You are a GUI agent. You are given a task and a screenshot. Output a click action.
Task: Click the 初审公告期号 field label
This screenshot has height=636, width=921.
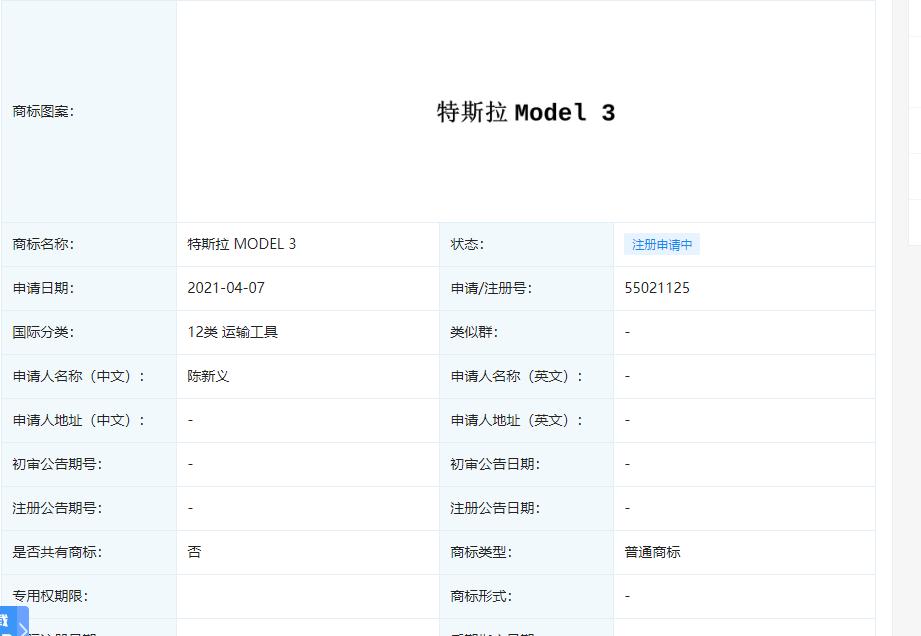coord(57,464)
